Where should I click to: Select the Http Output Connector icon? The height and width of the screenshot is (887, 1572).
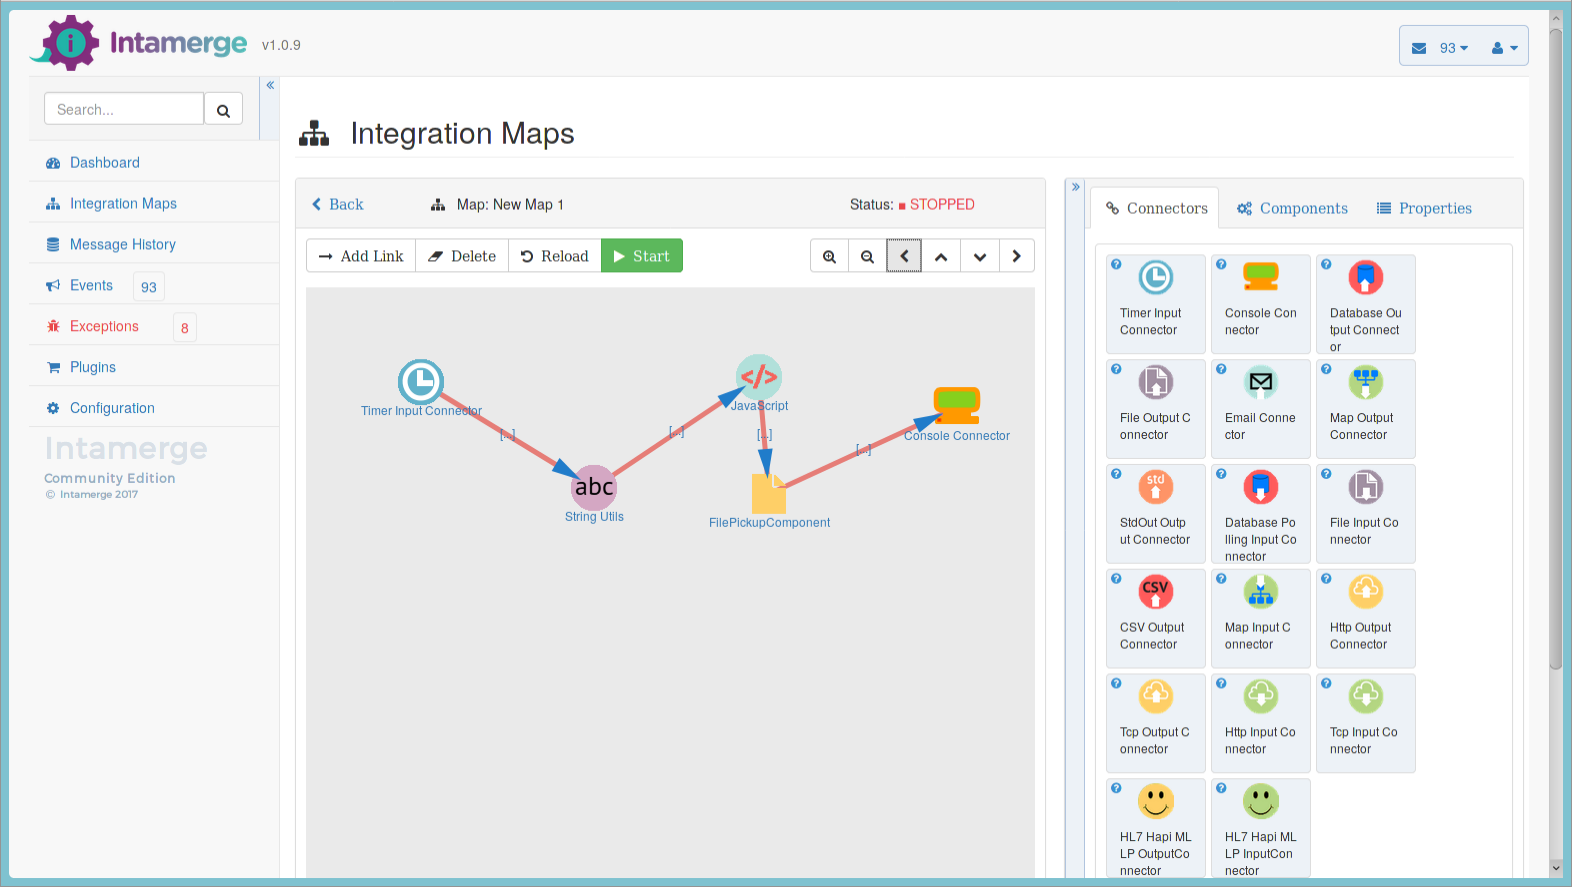[1366, 592]
